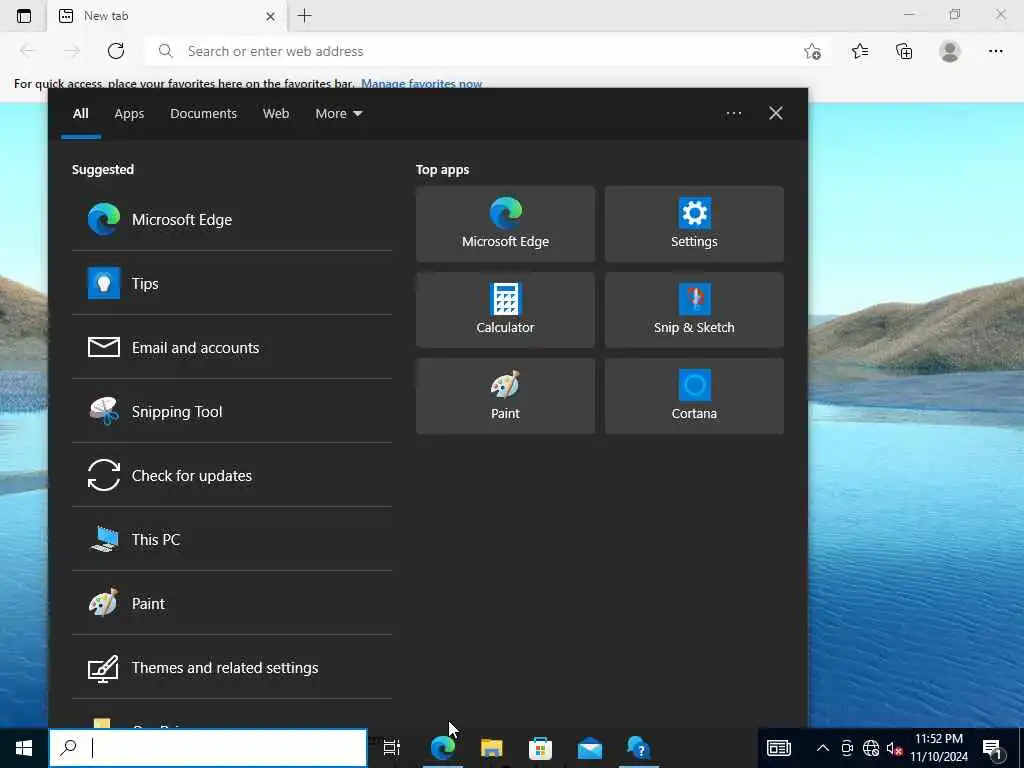
Task: Open Edge Favorites list
Action: pyautogui.click(x=860, y=51)
